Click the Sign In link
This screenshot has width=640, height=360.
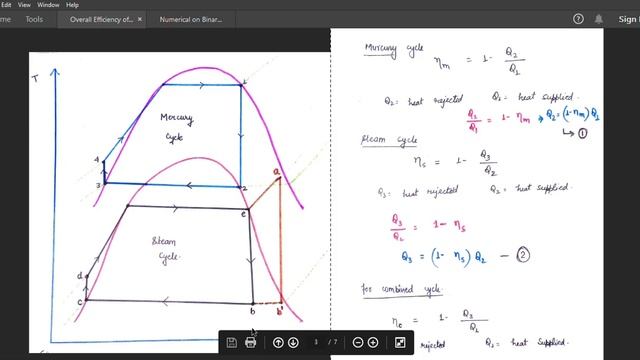click(629, 19)
